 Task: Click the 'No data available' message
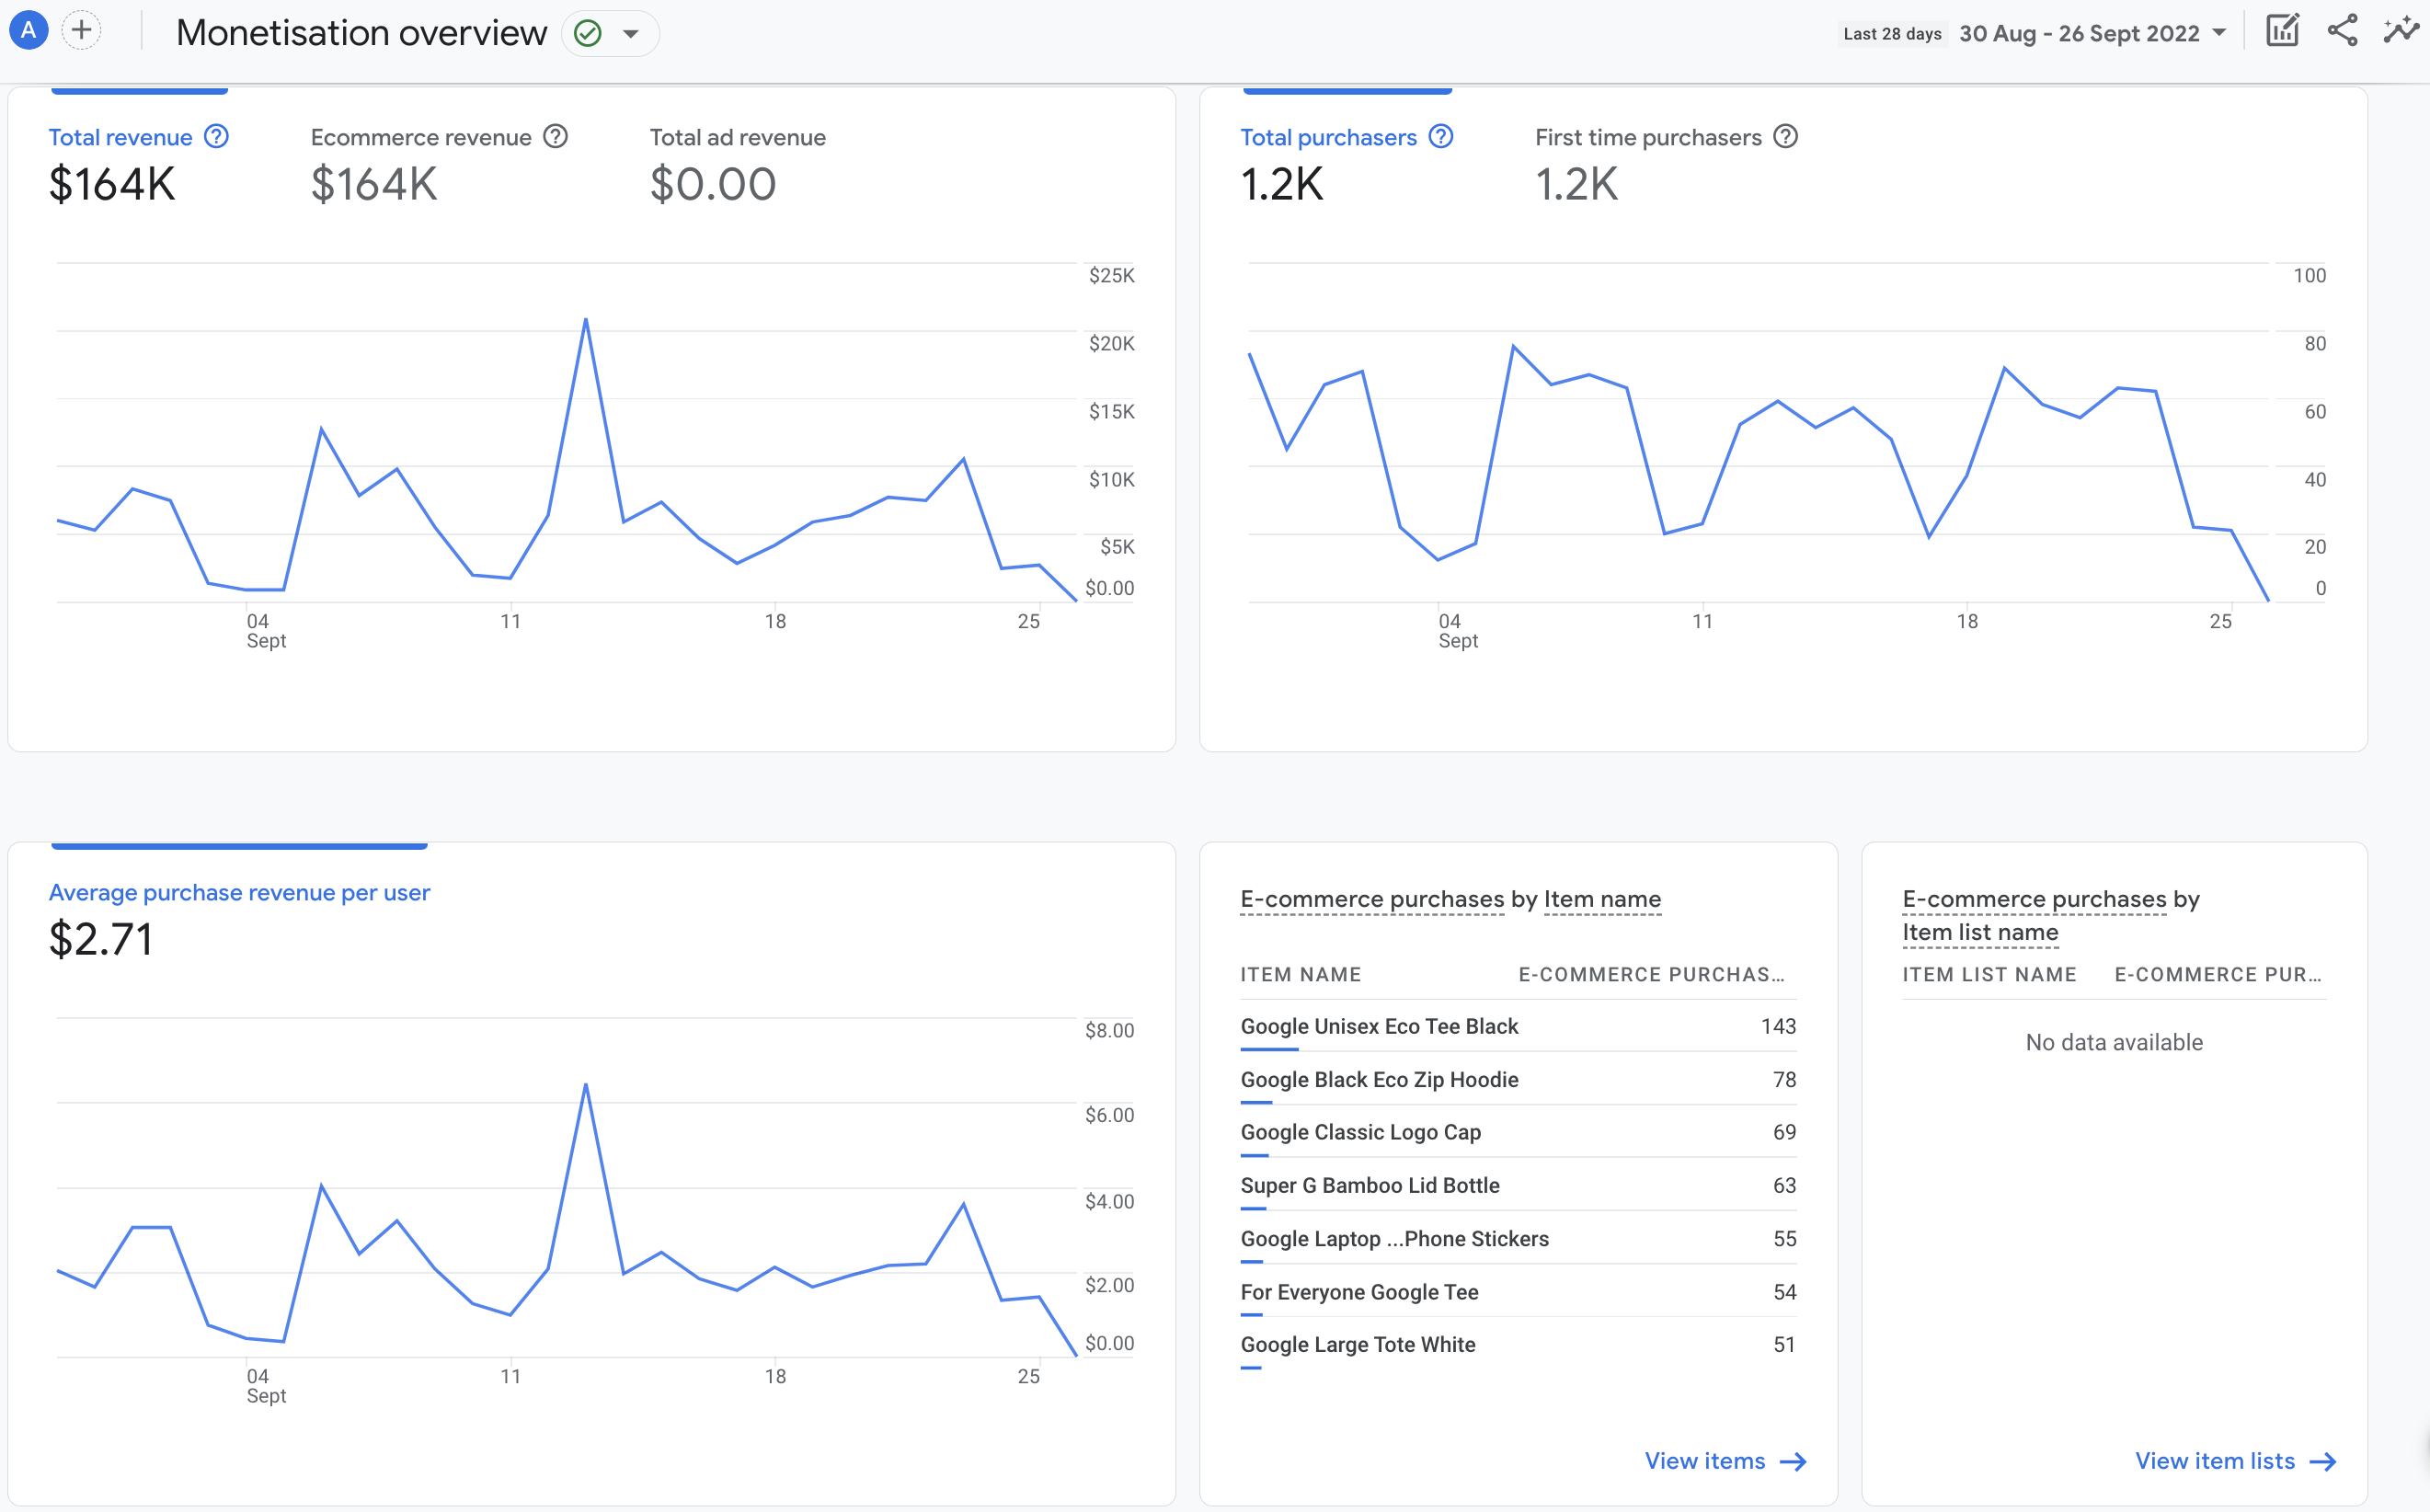point(2114,1042)
